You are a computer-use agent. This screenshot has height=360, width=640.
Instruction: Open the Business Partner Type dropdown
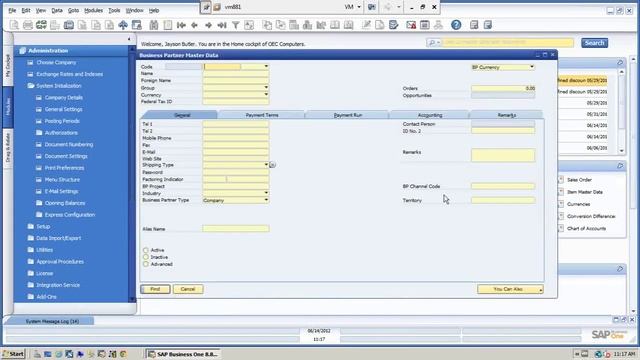pyautogui.click(x=266, y=200)
